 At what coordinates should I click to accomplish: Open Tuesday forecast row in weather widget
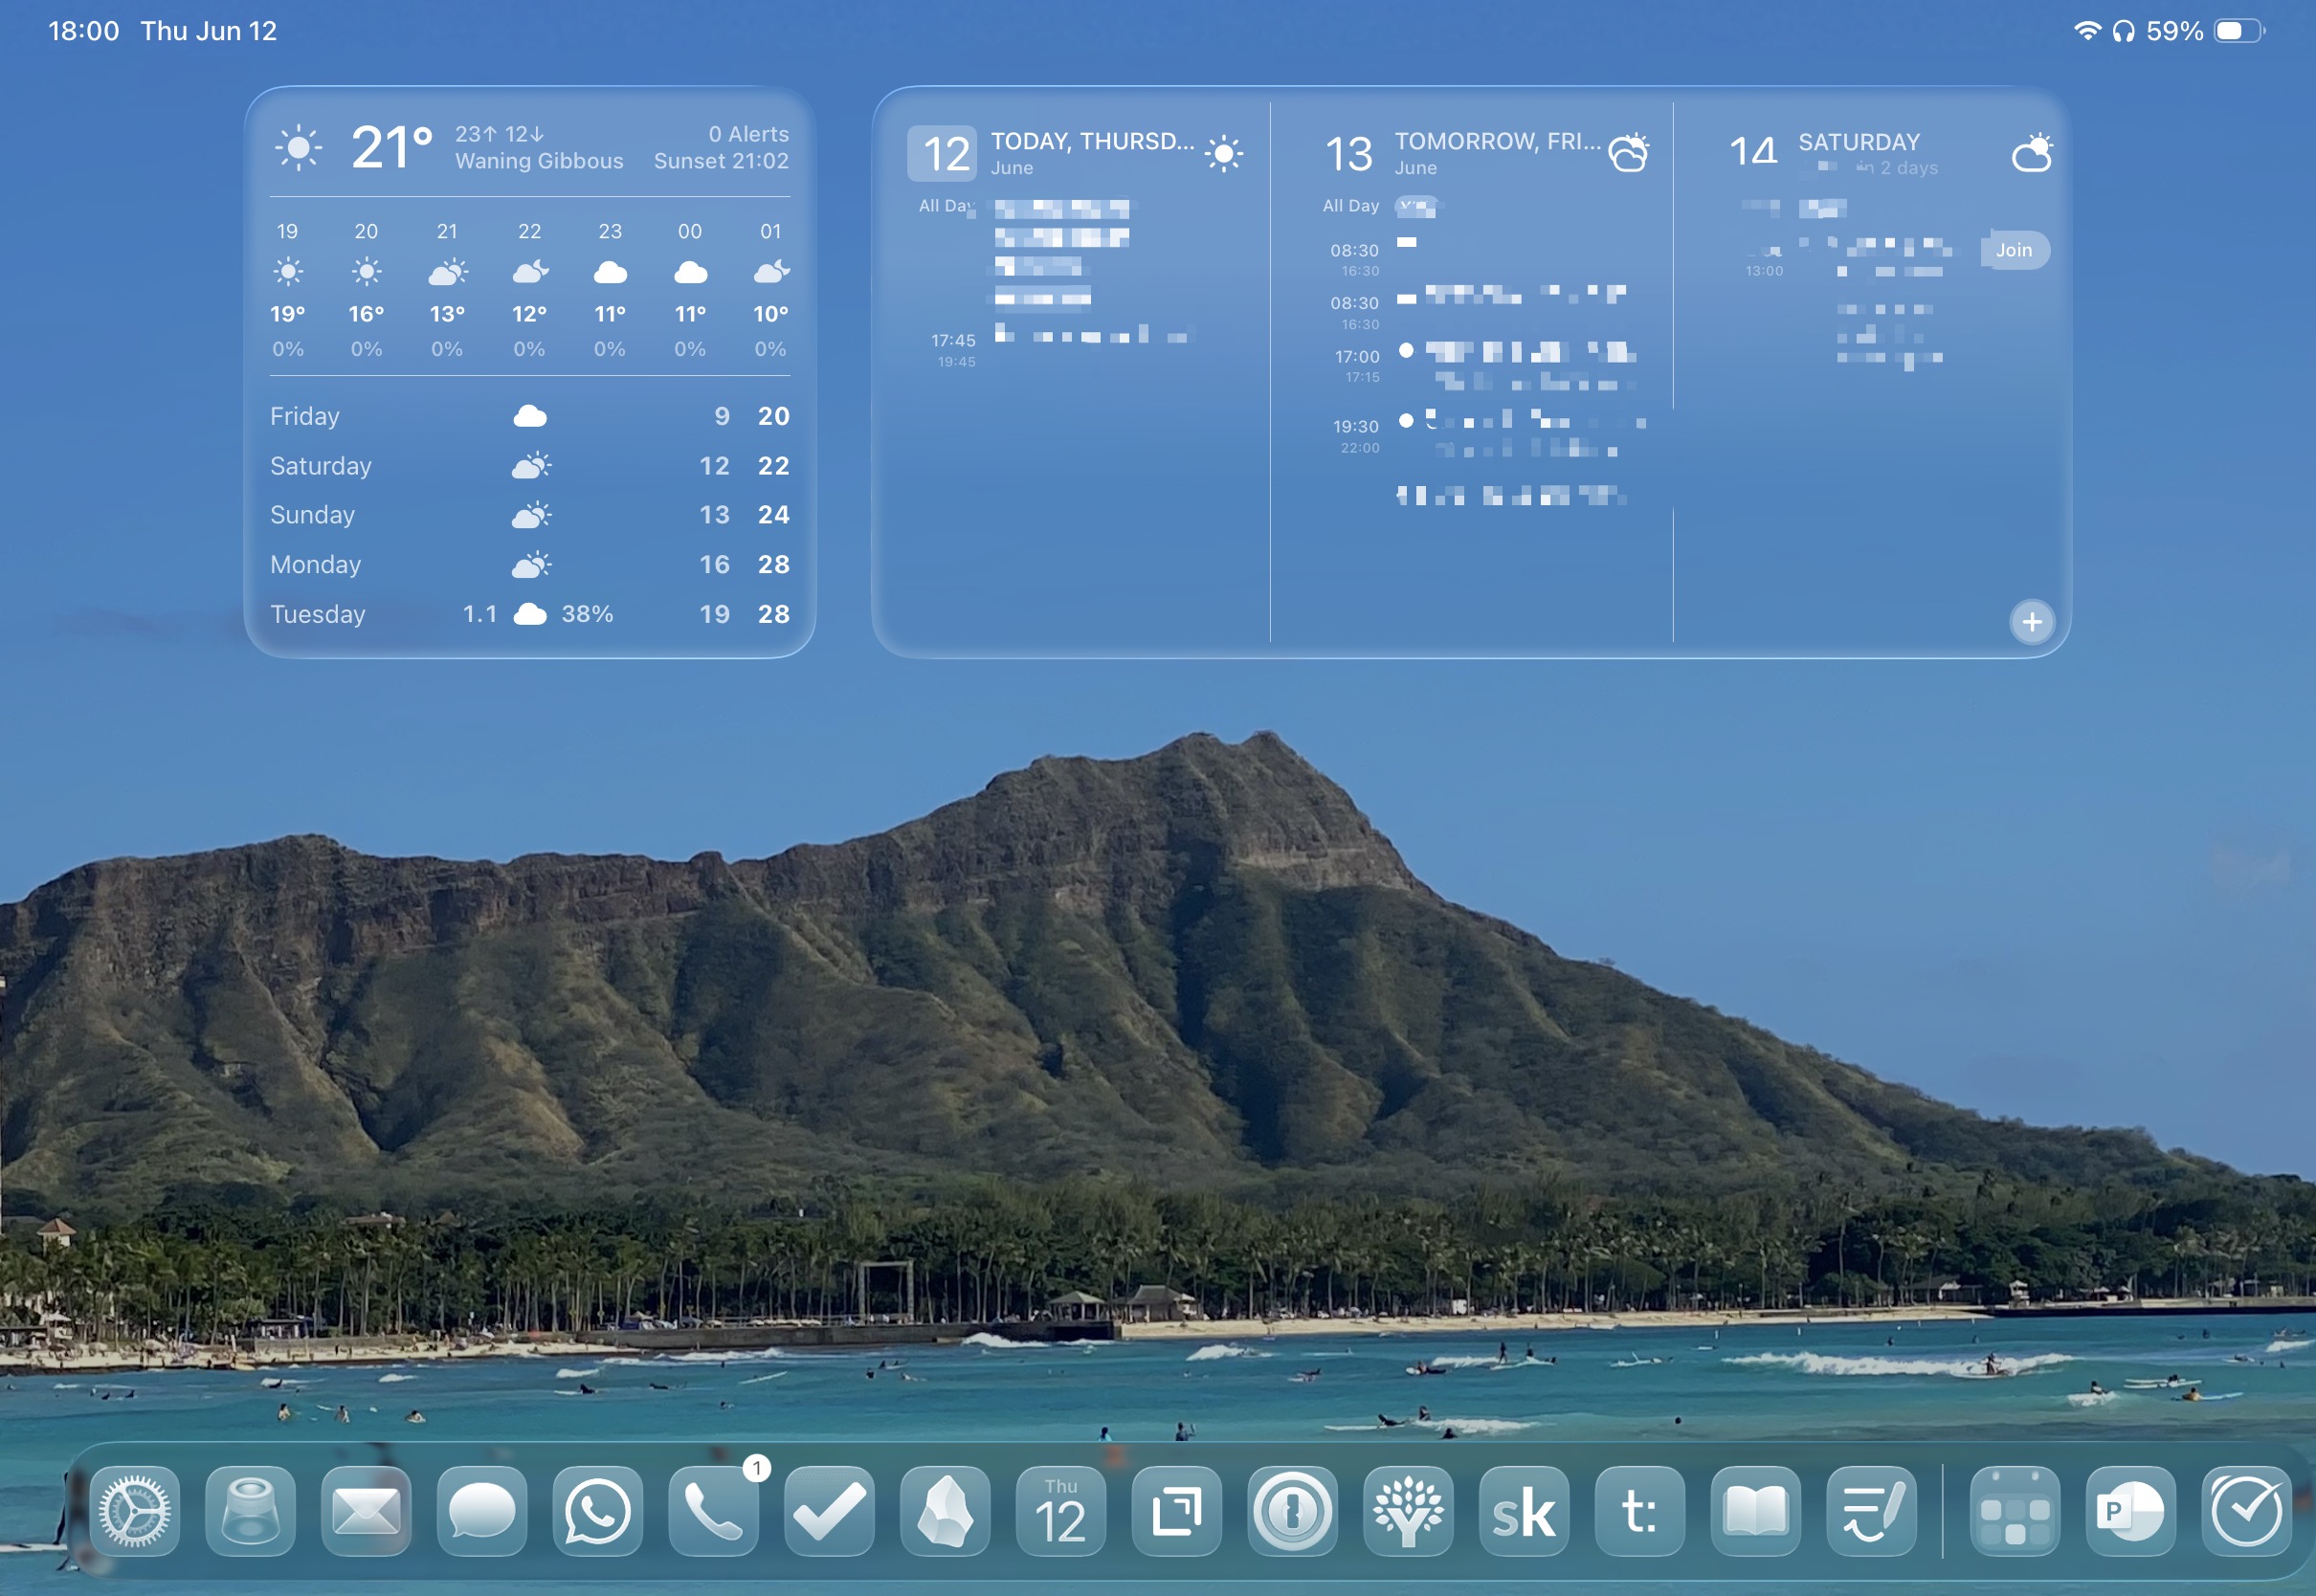pos(530,614)
